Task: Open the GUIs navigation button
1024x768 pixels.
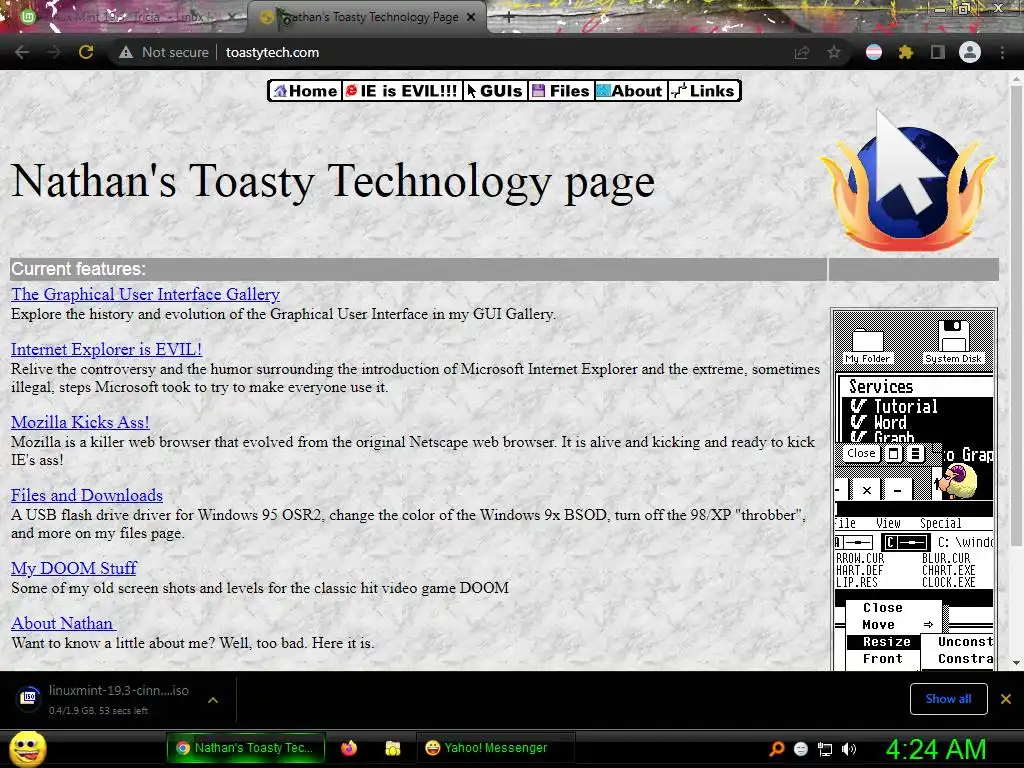Action: click(x=495, y=91)
